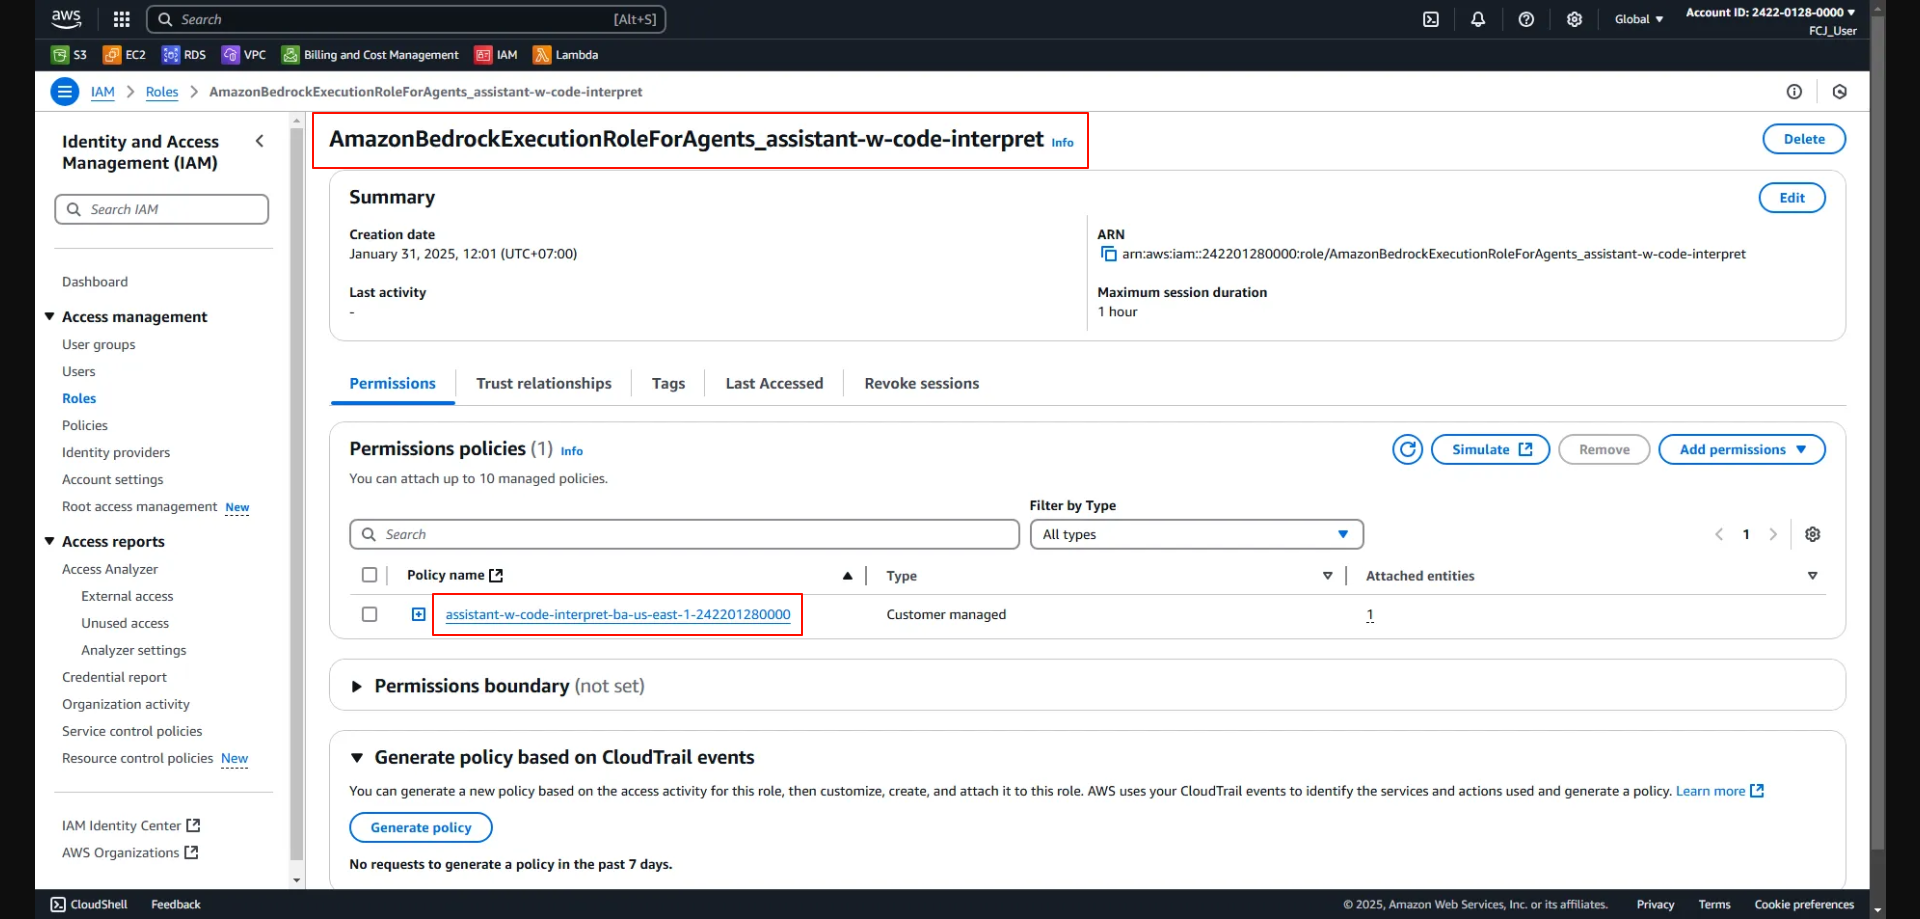1920x919 pixels.
Task: Collapse Generate policy based on CloudTrail events
Action: (x=356, y=758)
